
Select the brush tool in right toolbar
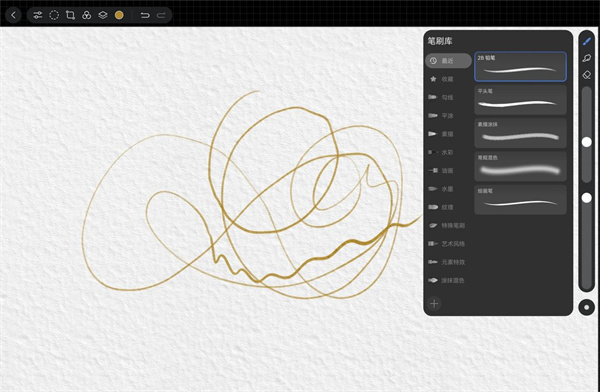[x=587, y=41]
